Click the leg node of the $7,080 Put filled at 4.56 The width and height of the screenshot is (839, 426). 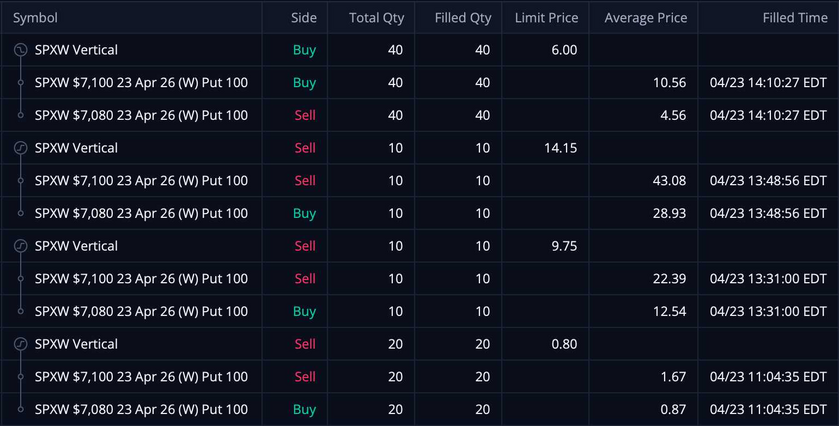20,115
